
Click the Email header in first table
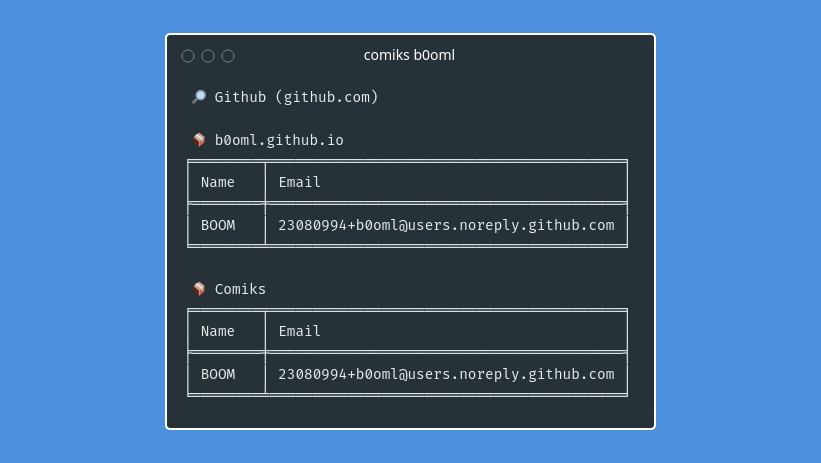point(299,182)
